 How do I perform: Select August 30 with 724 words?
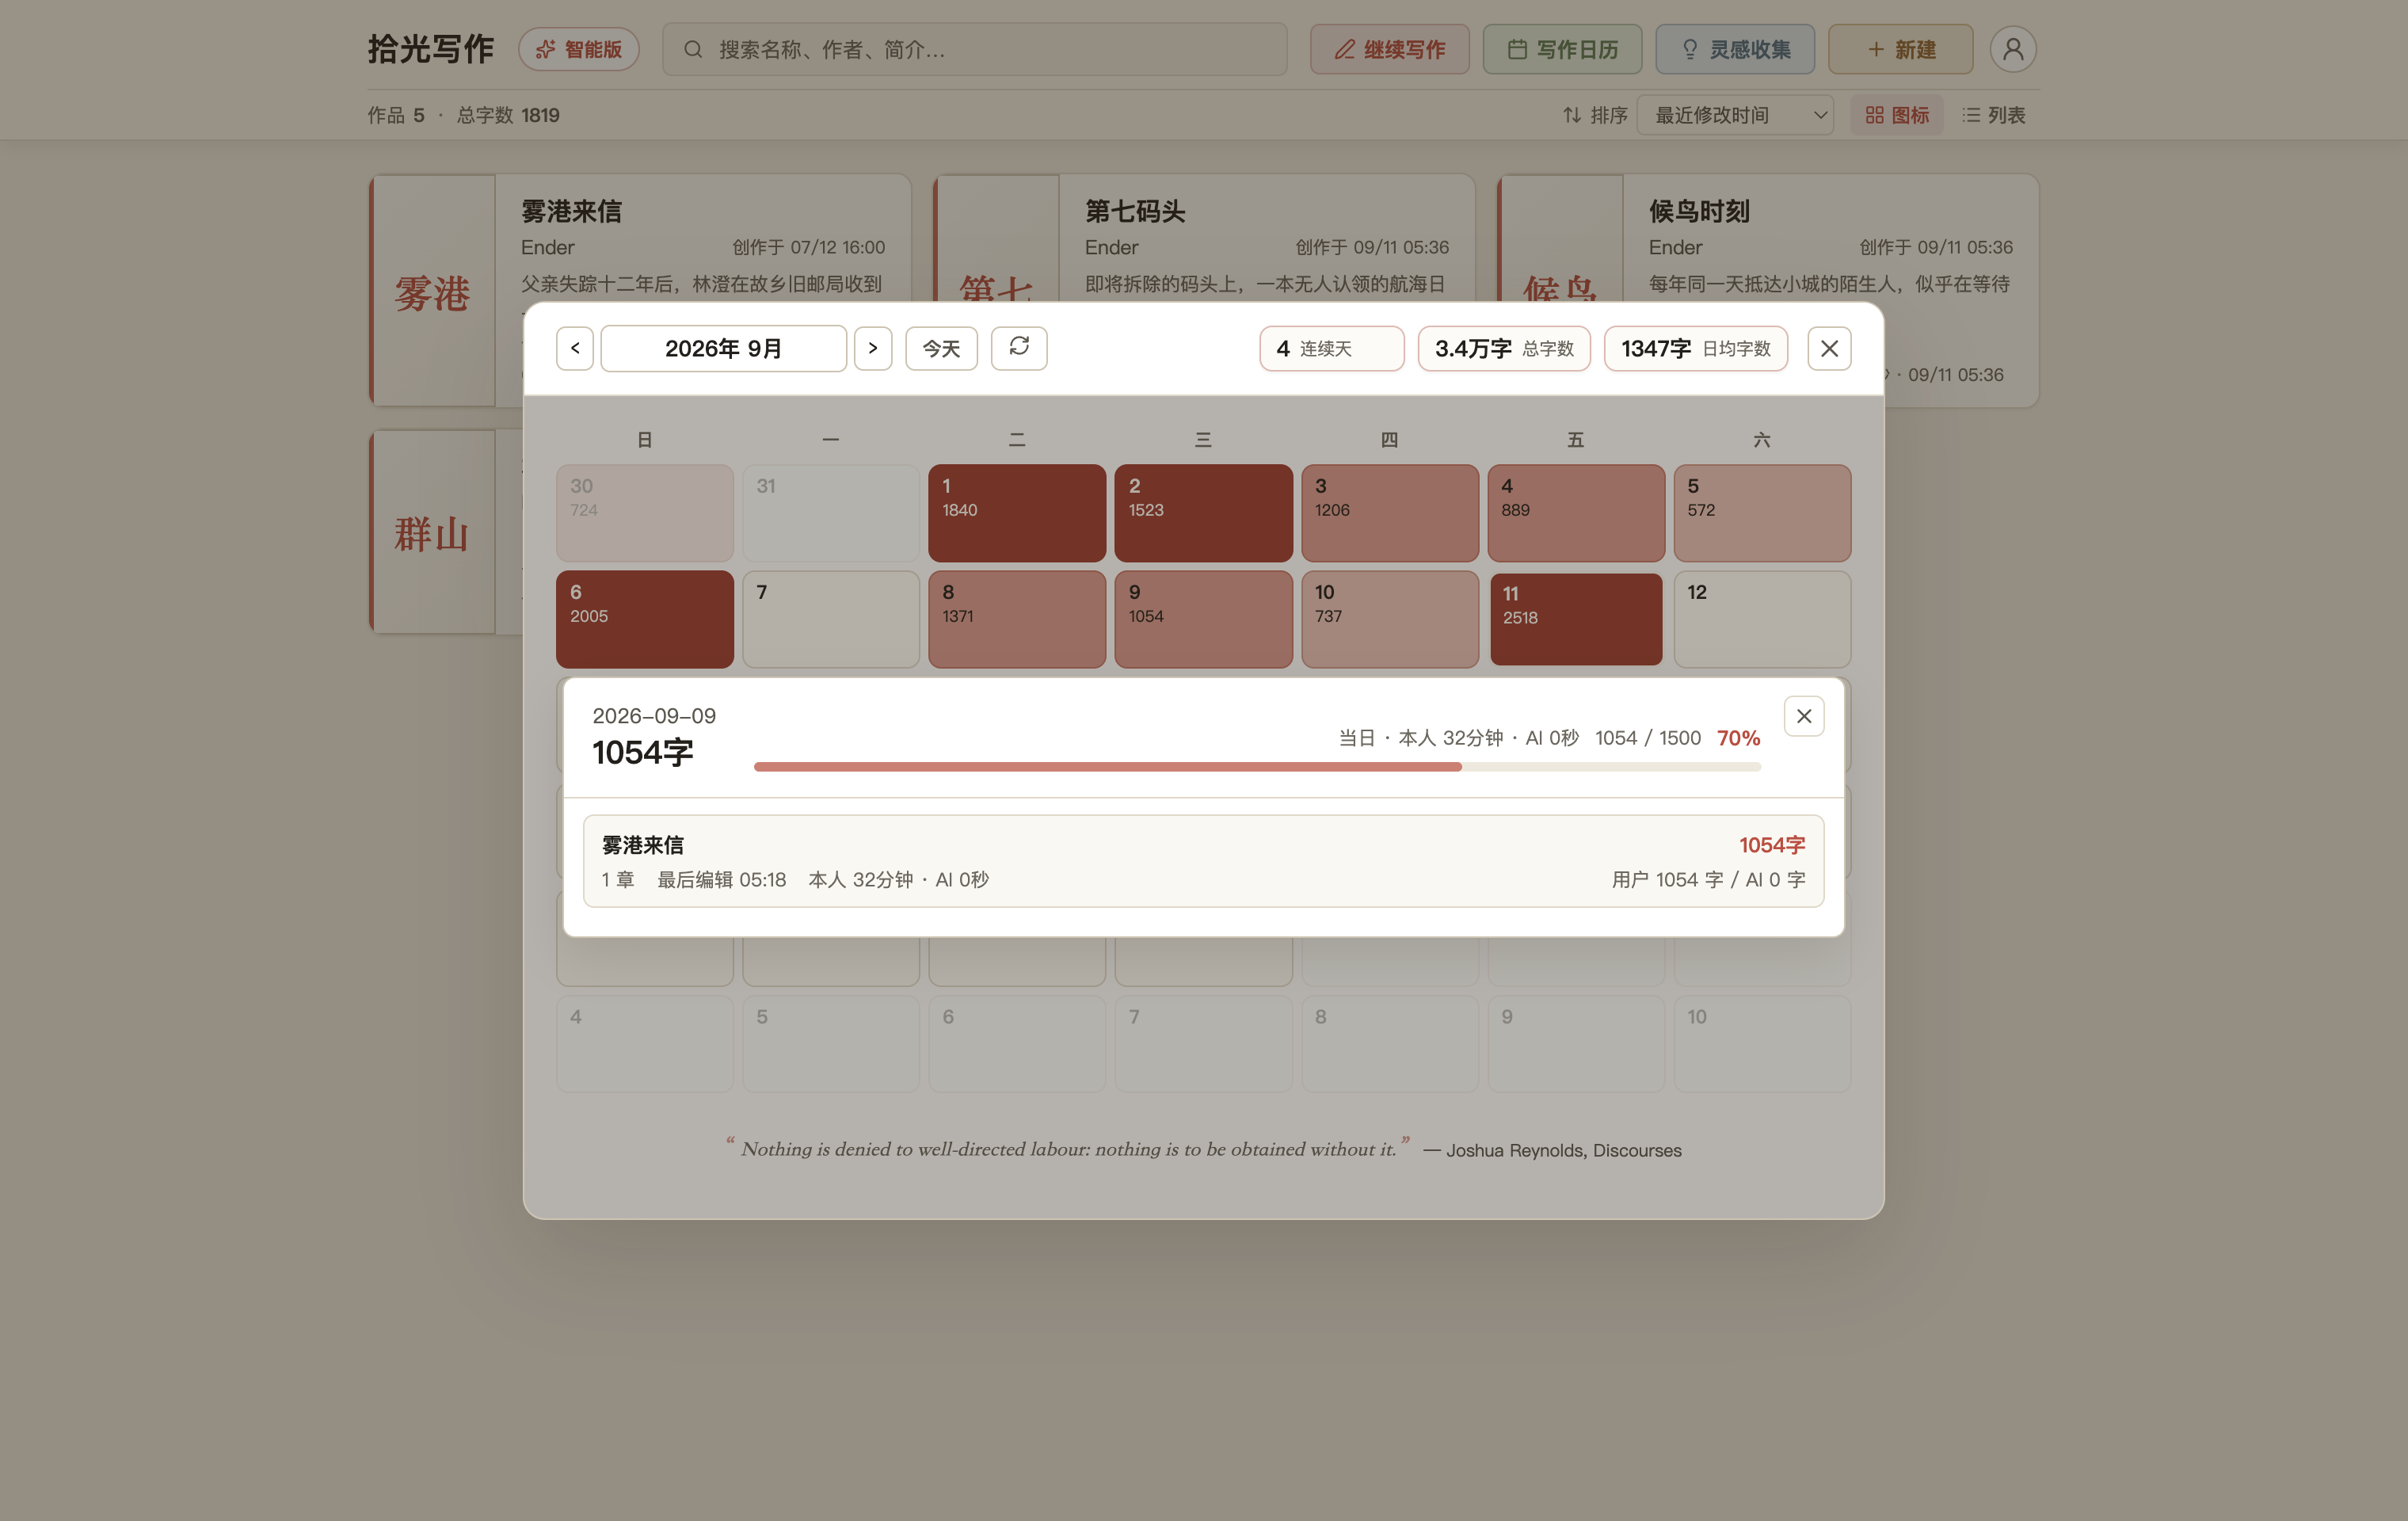tap(645, 513)
